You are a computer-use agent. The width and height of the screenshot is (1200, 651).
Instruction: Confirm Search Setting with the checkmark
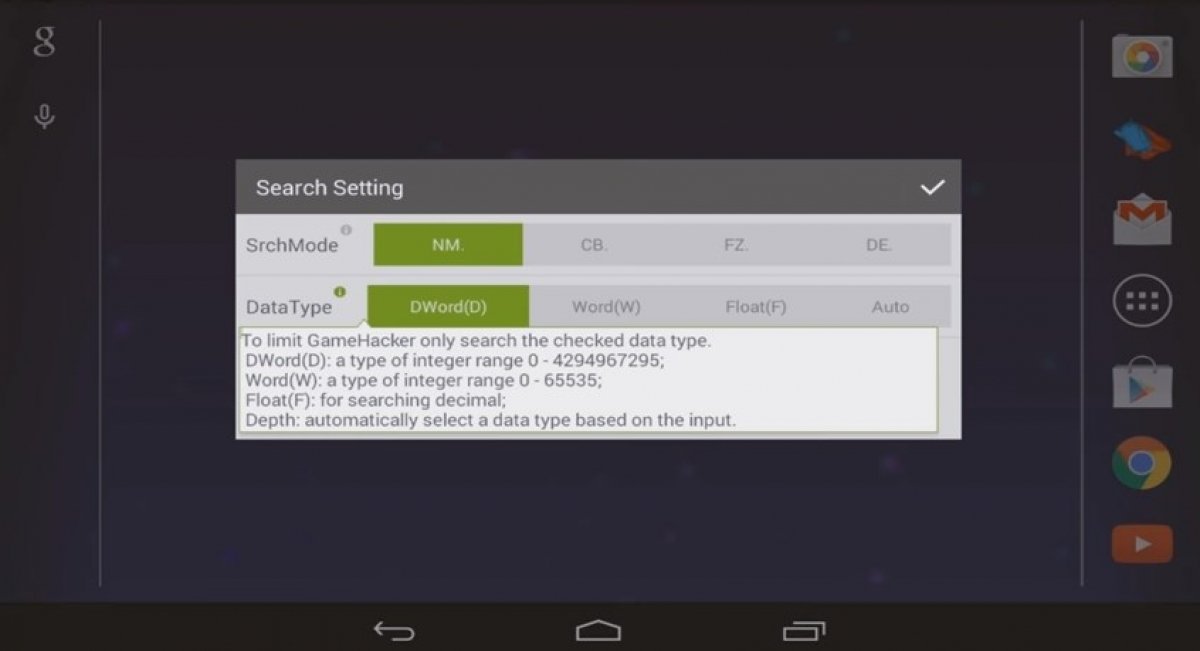(932, 187)
